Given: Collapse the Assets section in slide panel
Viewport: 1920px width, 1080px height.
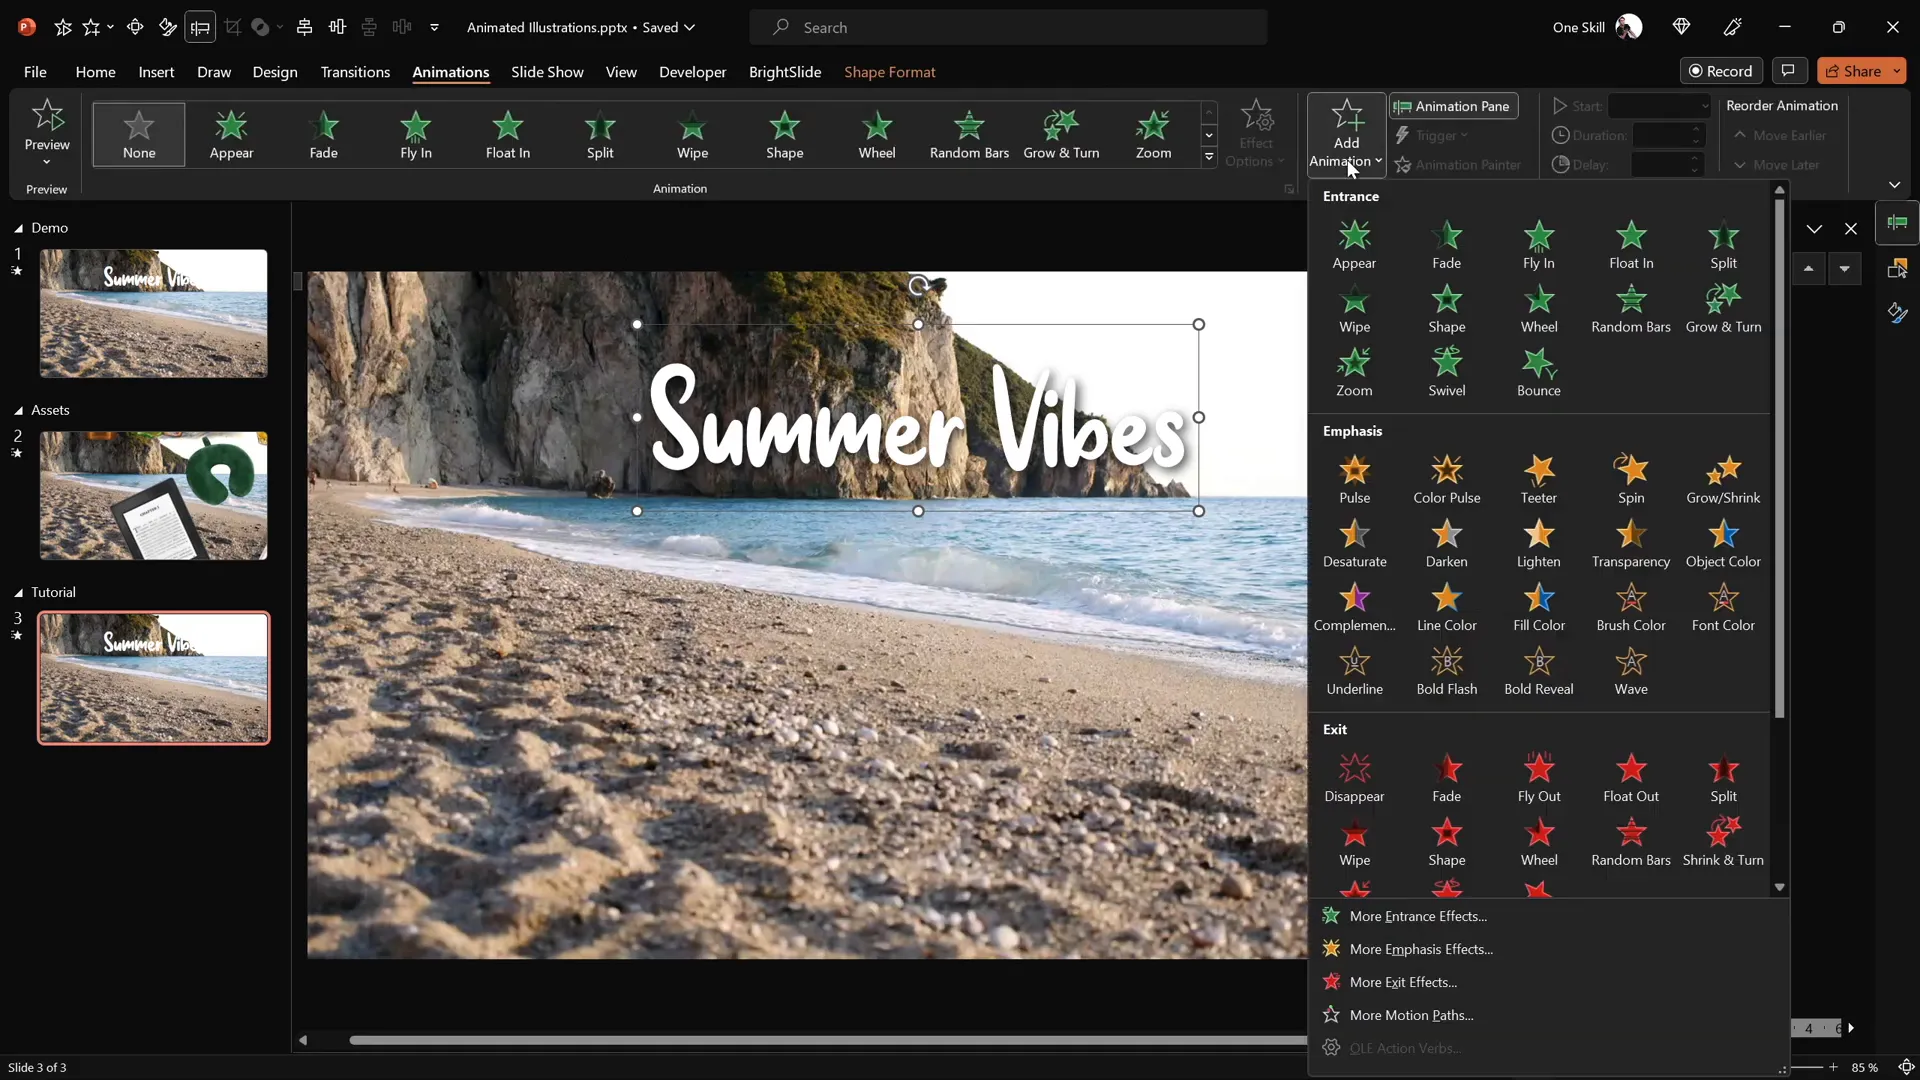Looking at the screenshot, I should (18, 410).
